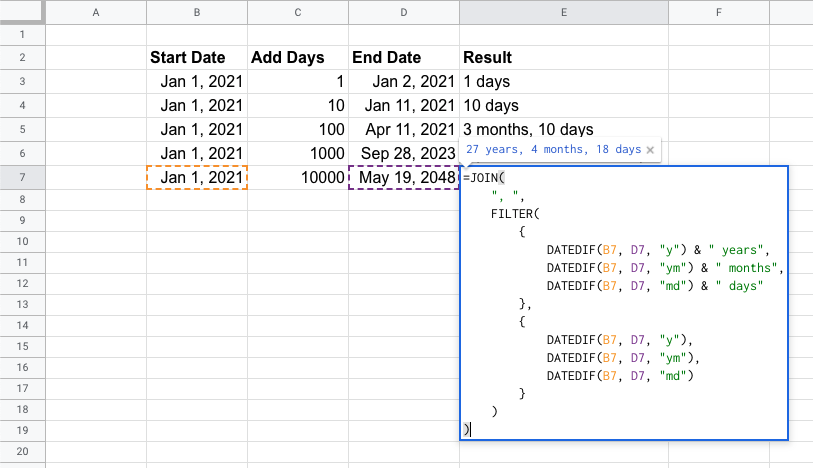The width and height of the screenshot is (813, 468).
Task: Select column D header
Action: [x=403, y=12]
